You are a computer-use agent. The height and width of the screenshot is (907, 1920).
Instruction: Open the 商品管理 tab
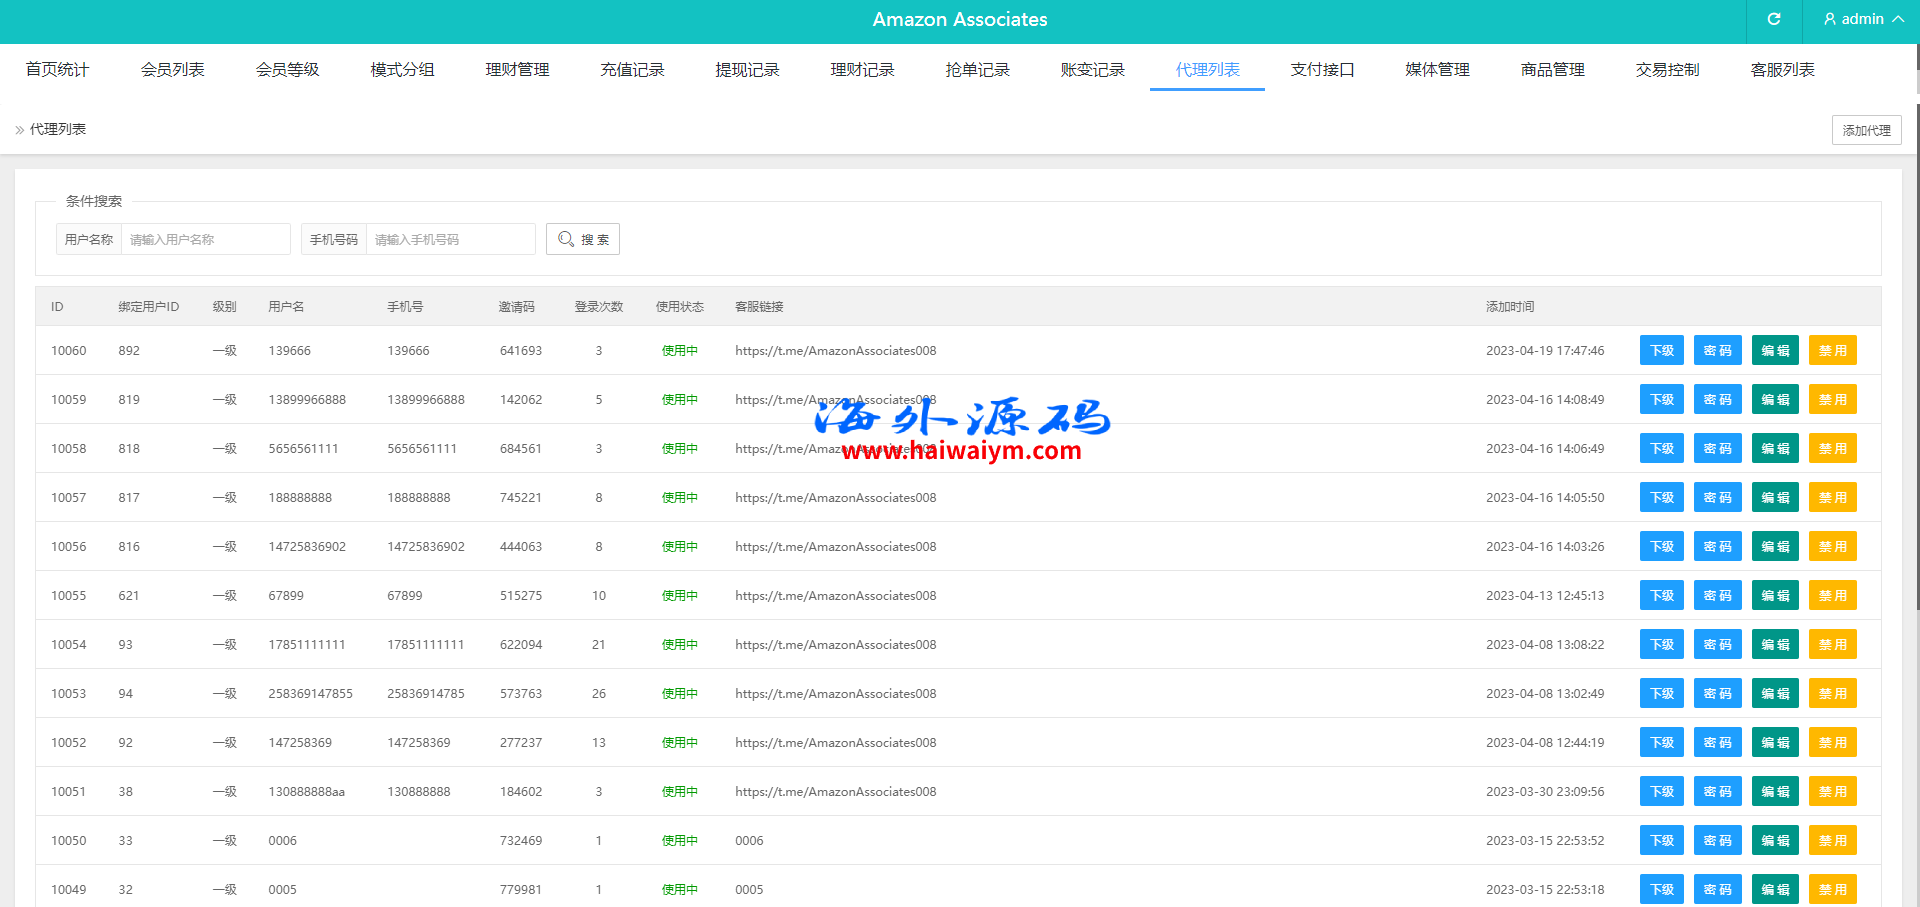pyautogui.click(x=1552, y=69)
